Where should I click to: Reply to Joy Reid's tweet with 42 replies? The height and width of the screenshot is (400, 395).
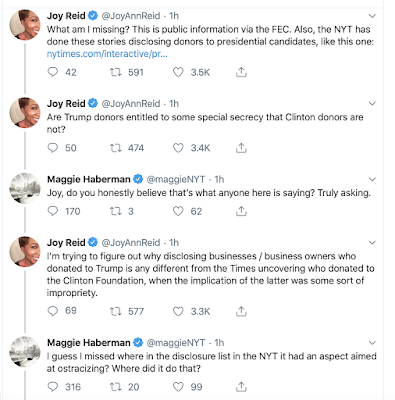click(x=53, y=72)
